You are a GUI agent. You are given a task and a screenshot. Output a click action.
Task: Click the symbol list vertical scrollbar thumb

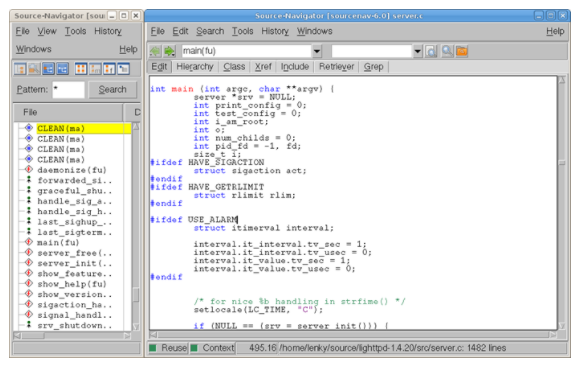136,294
